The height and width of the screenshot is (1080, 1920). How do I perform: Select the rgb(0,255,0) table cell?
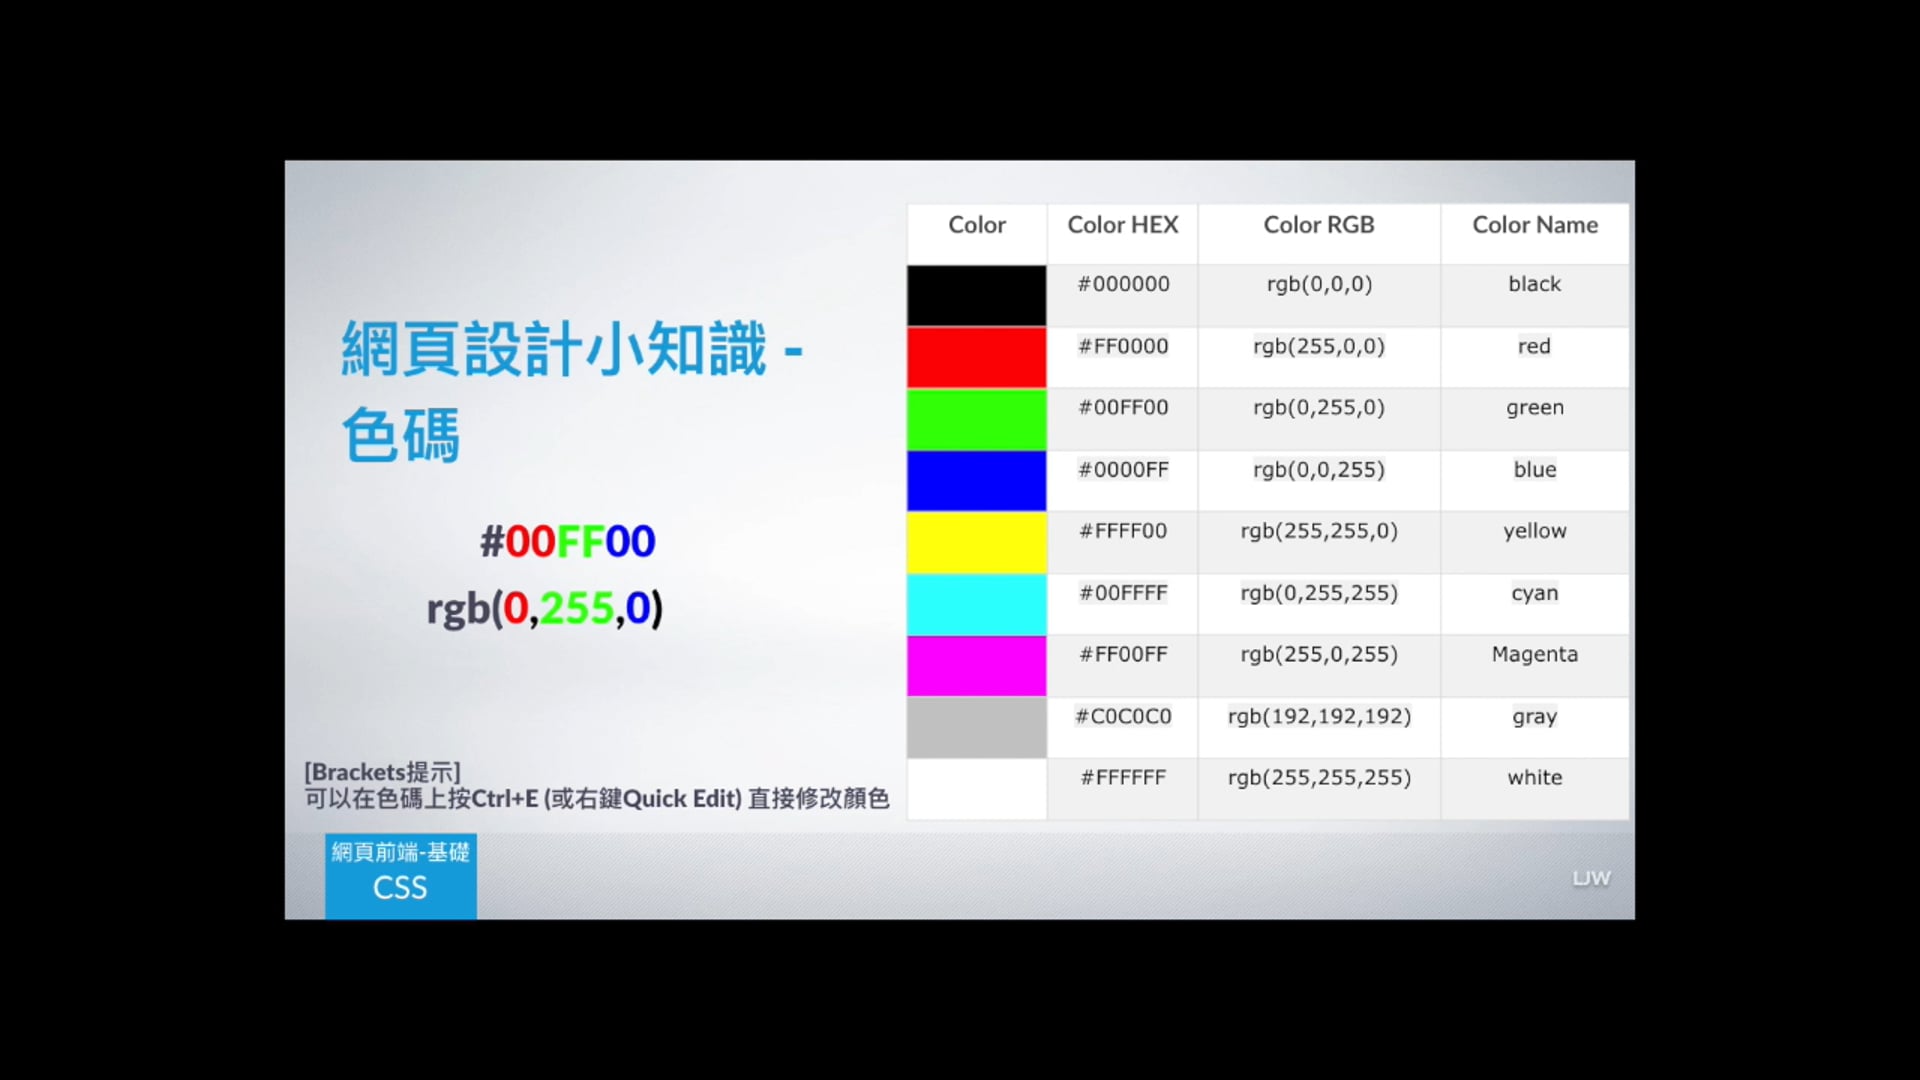click(x=1318, y=407)
